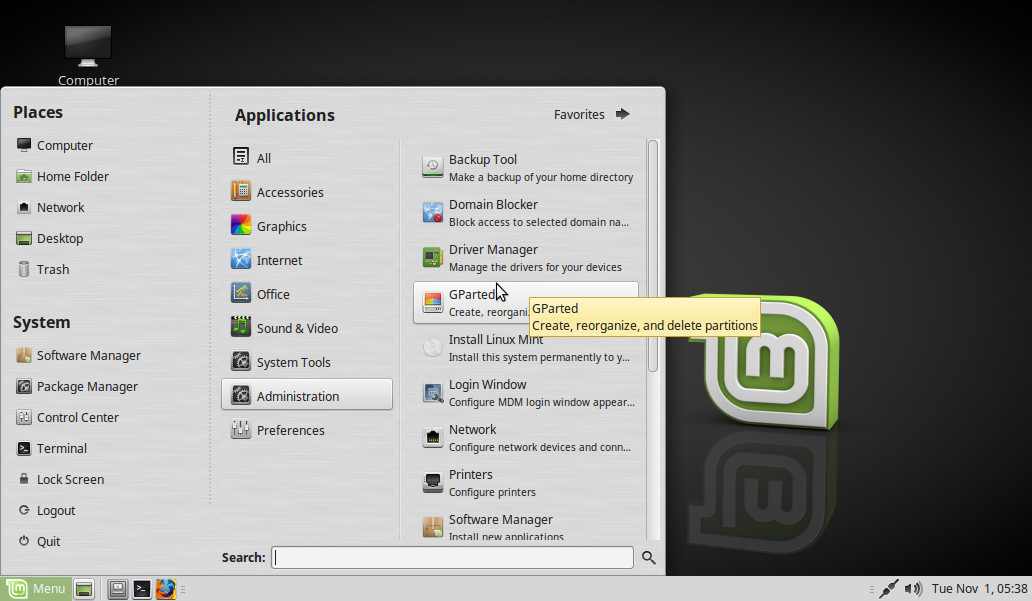Click the Firefox icon in the taskbar
Image resolution: width=1032 pixels, height=601 pixels.
pos(166,589)
